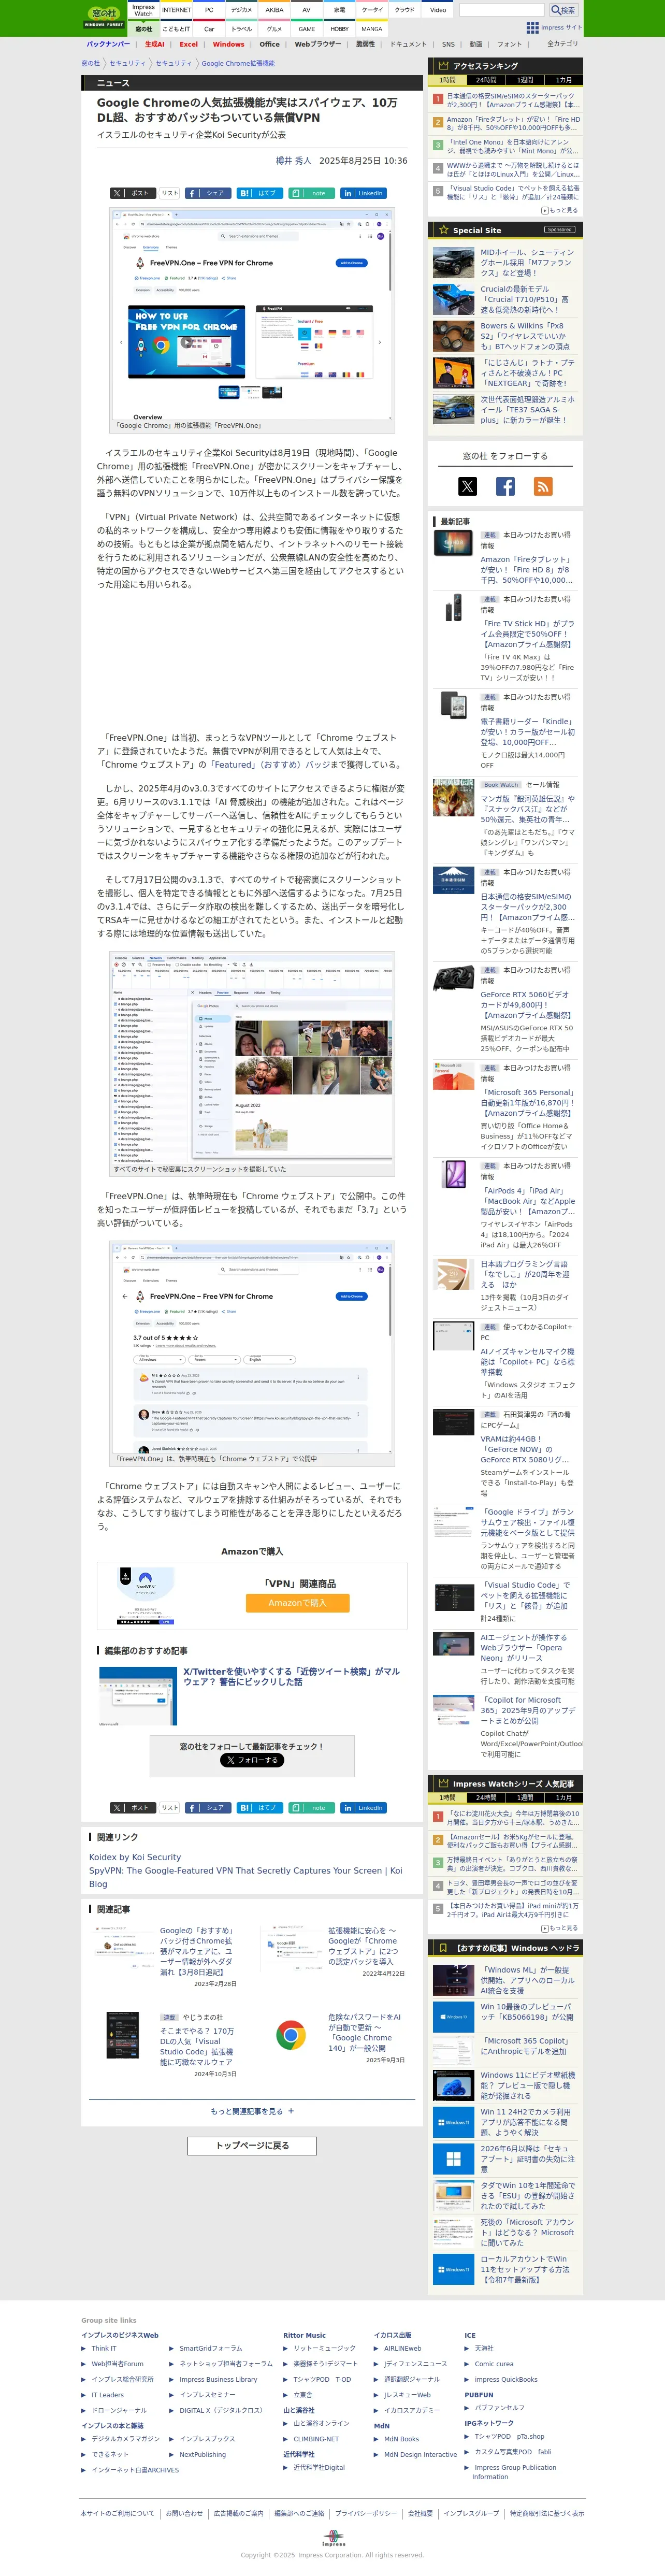Share via top X ポスト button

coord(132,193)
